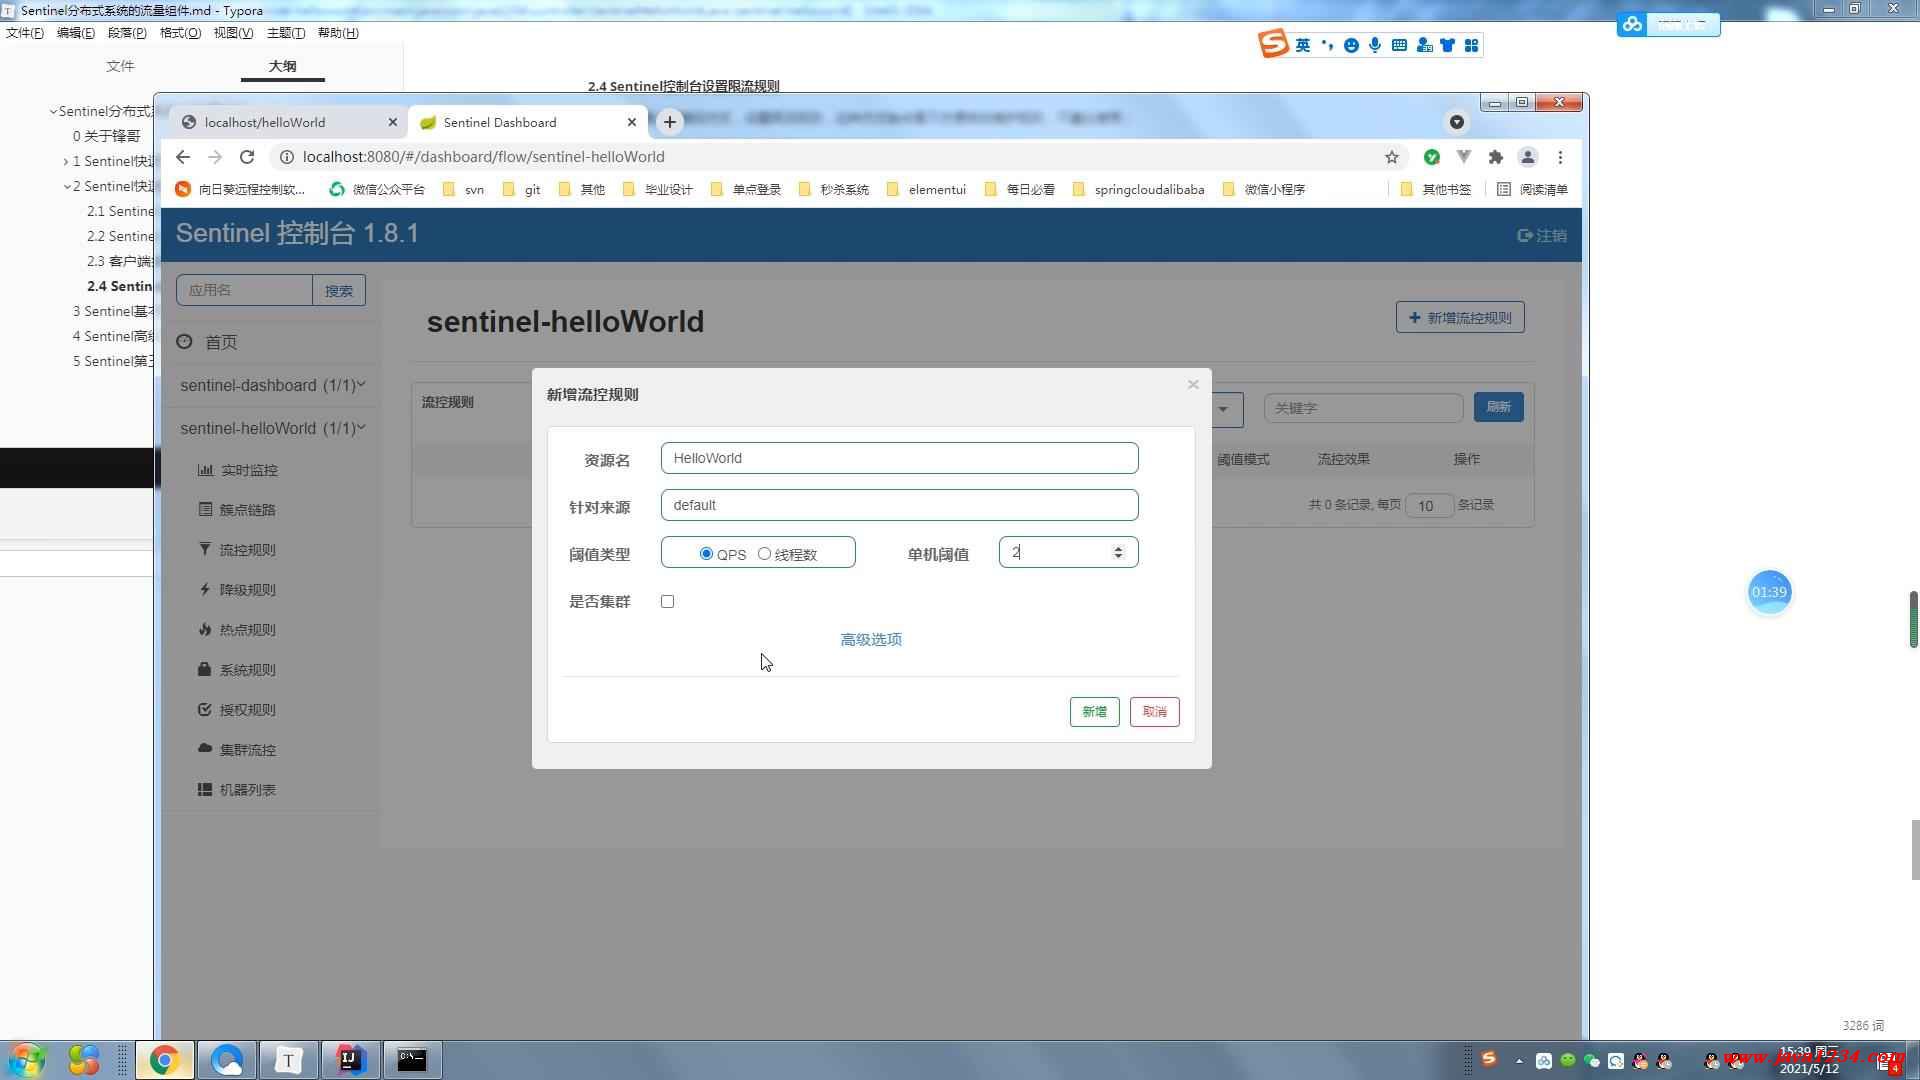Image resolution: width=1920 pixels, height=1080 pixels.
Task: Click the app name search field
Action: 244,290
